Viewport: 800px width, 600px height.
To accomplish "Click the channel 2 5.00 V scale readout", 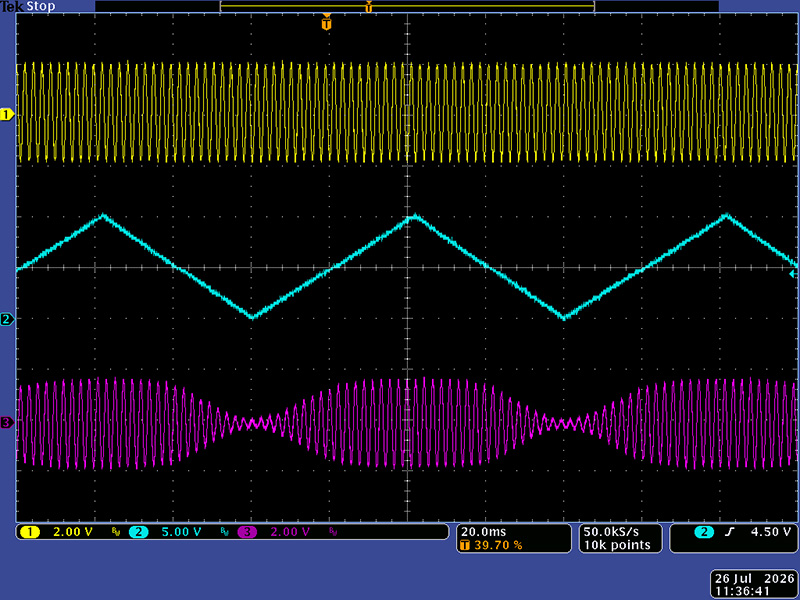I will 182,532.
